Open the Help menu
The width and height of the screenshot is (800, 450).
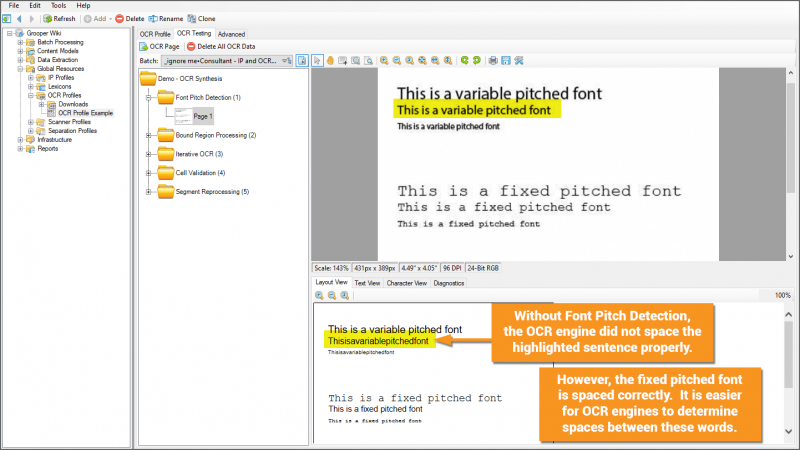(x=83, y=6)
